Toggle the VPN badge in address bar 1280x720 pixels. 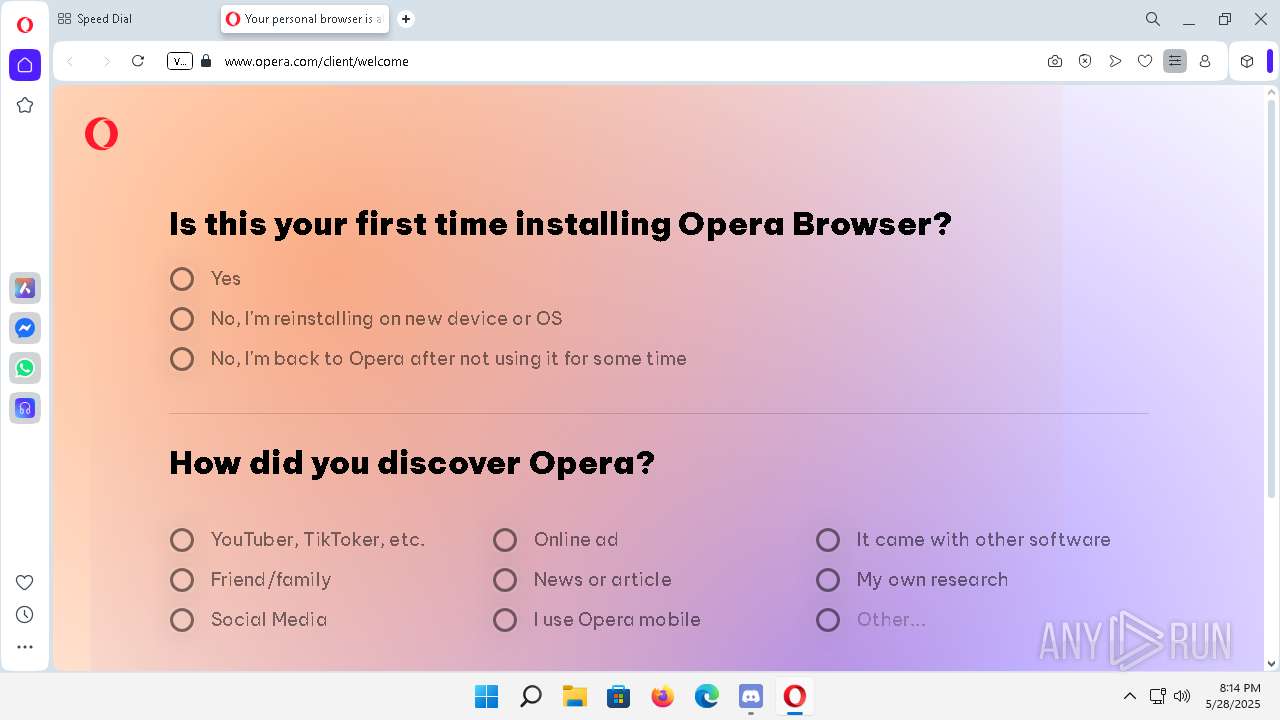[179, 61]
